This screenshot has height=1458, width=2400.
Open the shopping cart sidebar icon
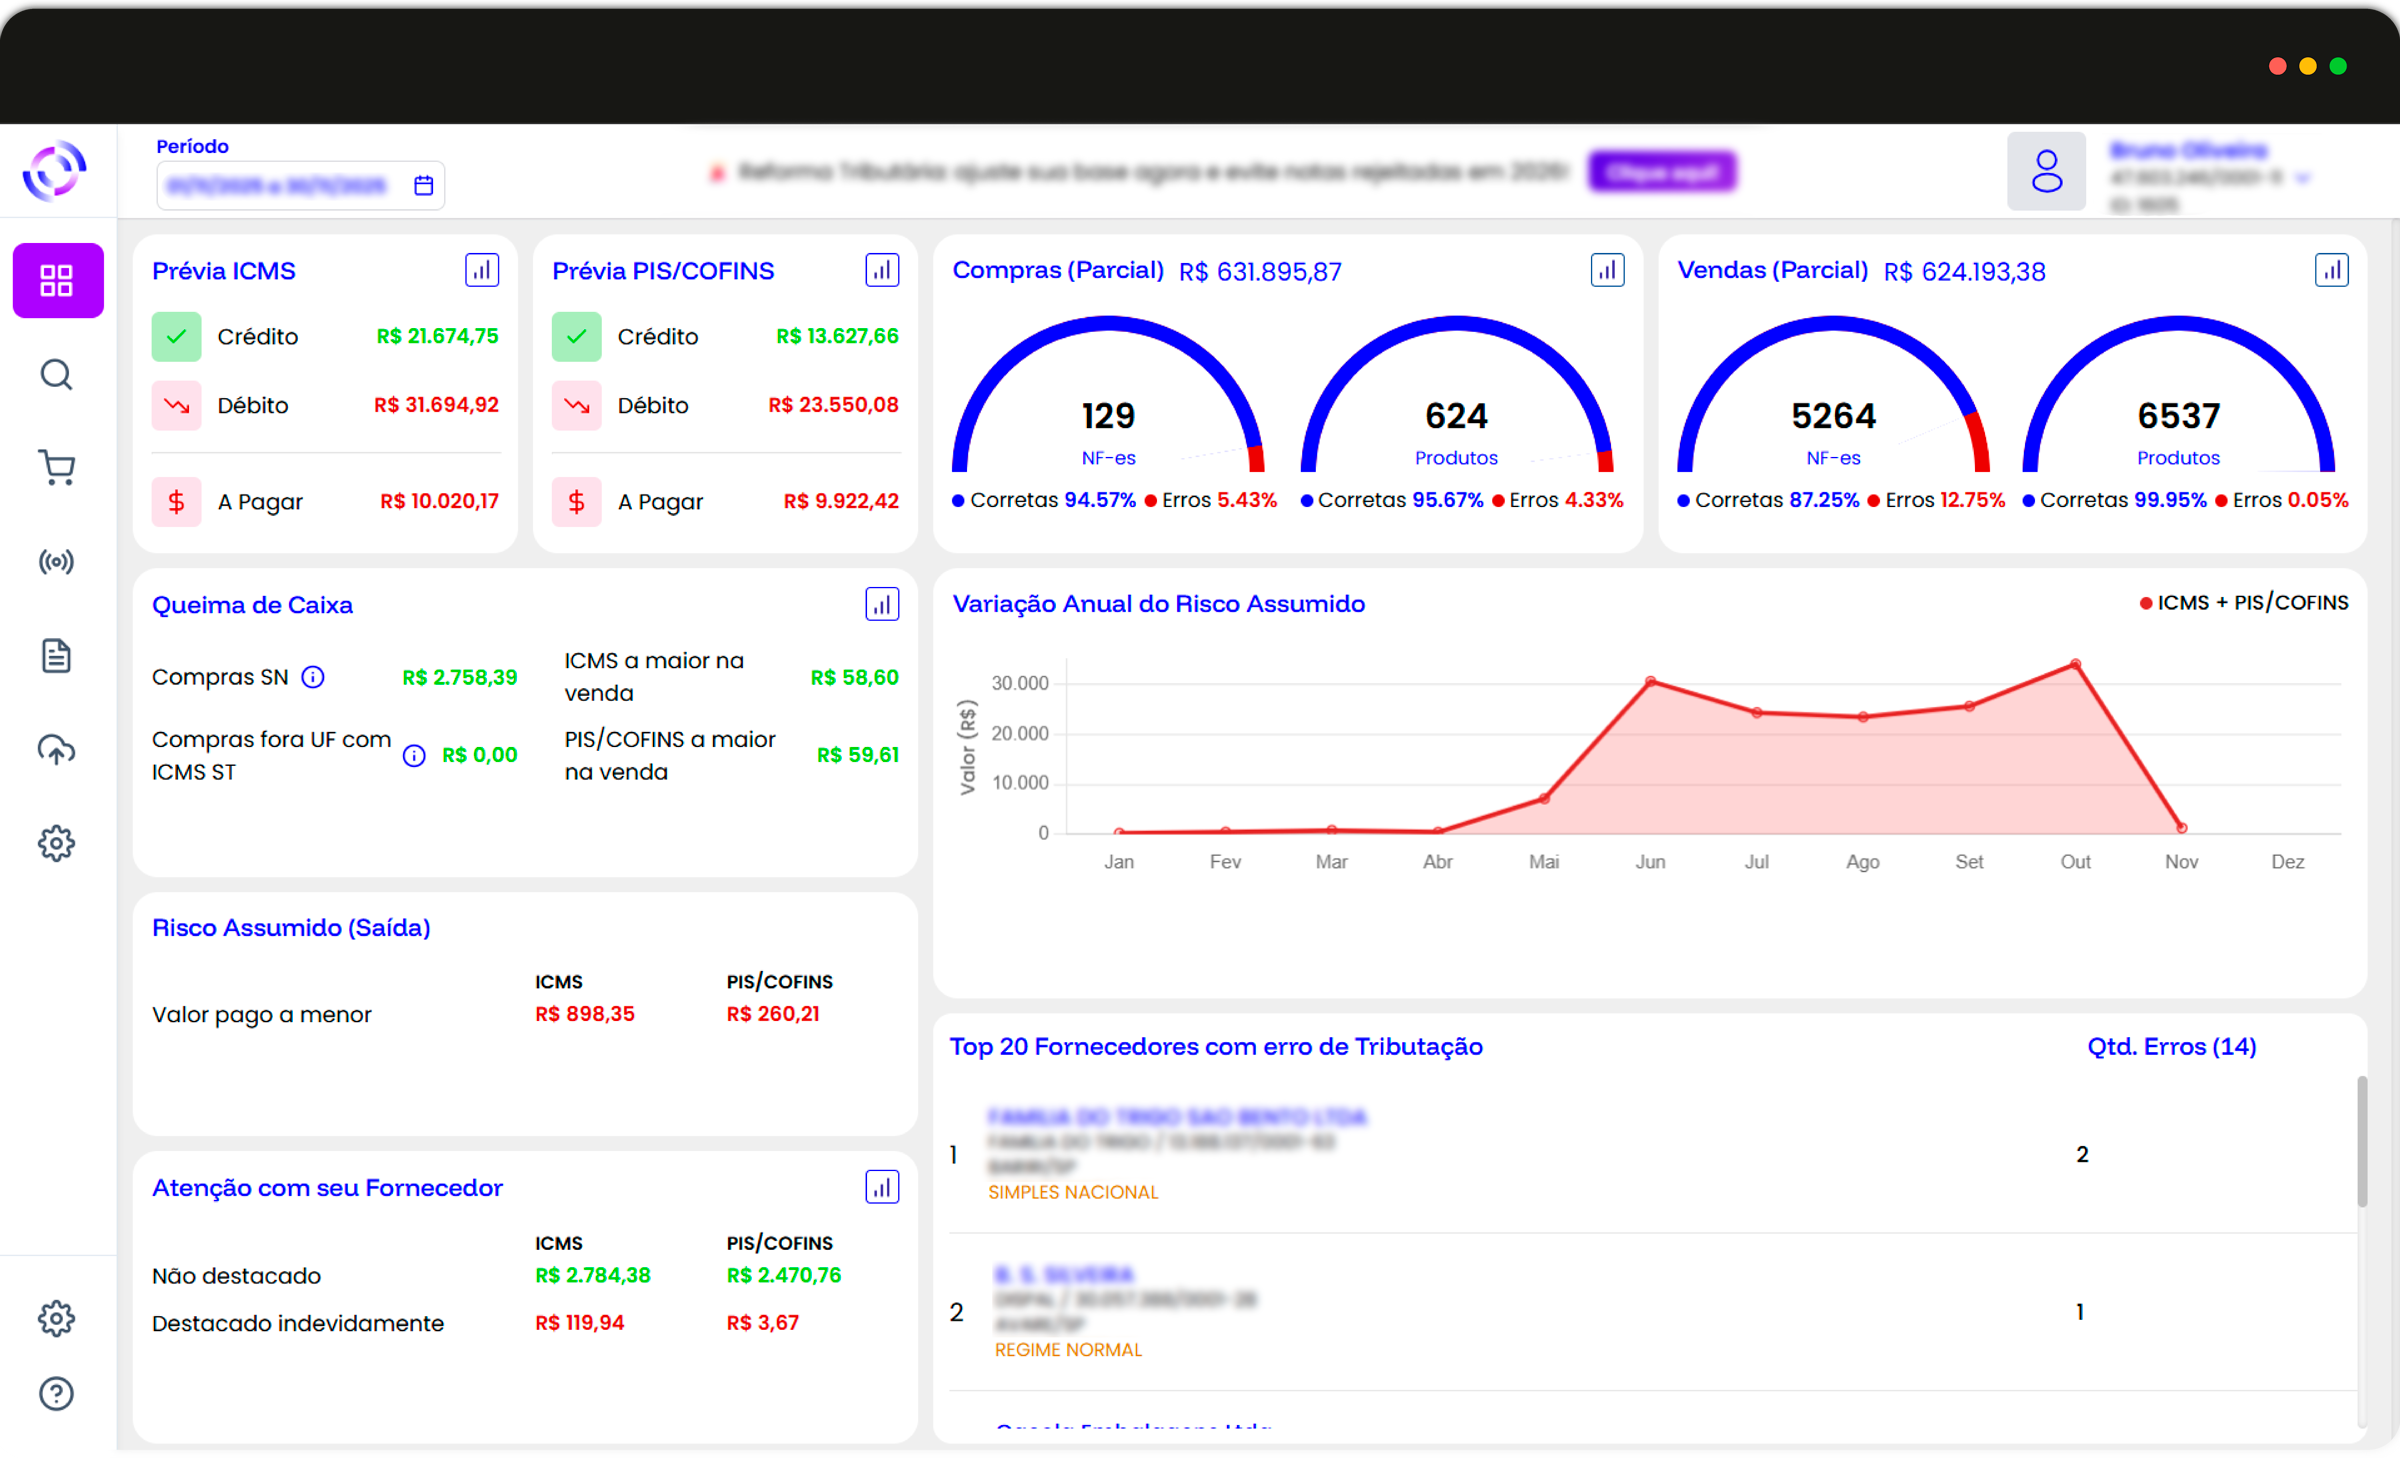tap(57, 467)
